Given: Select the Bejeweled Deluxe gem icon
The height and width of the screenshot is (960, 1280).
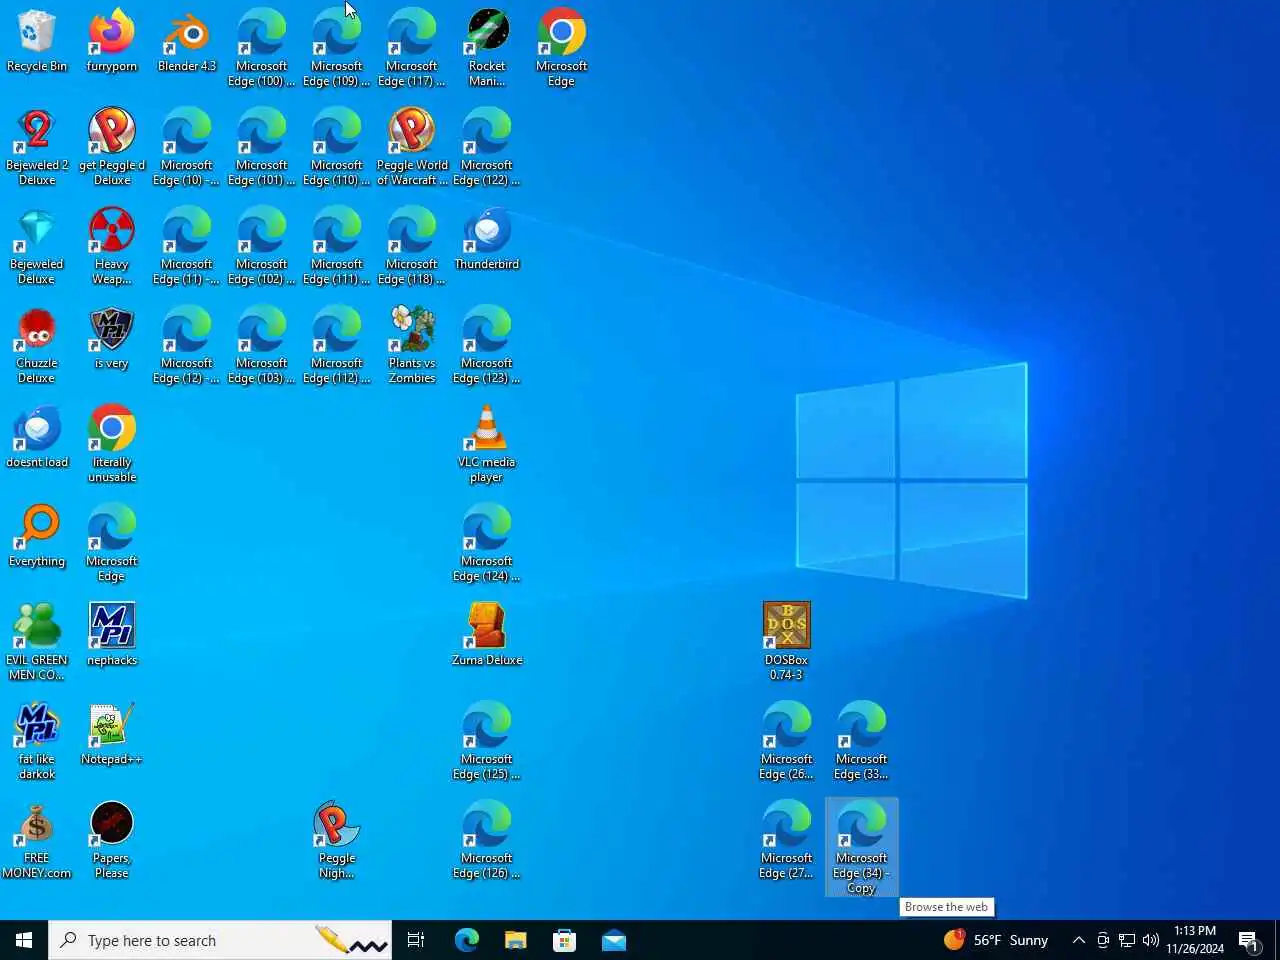Looking at the screenshot, I should tap(37, 246).
